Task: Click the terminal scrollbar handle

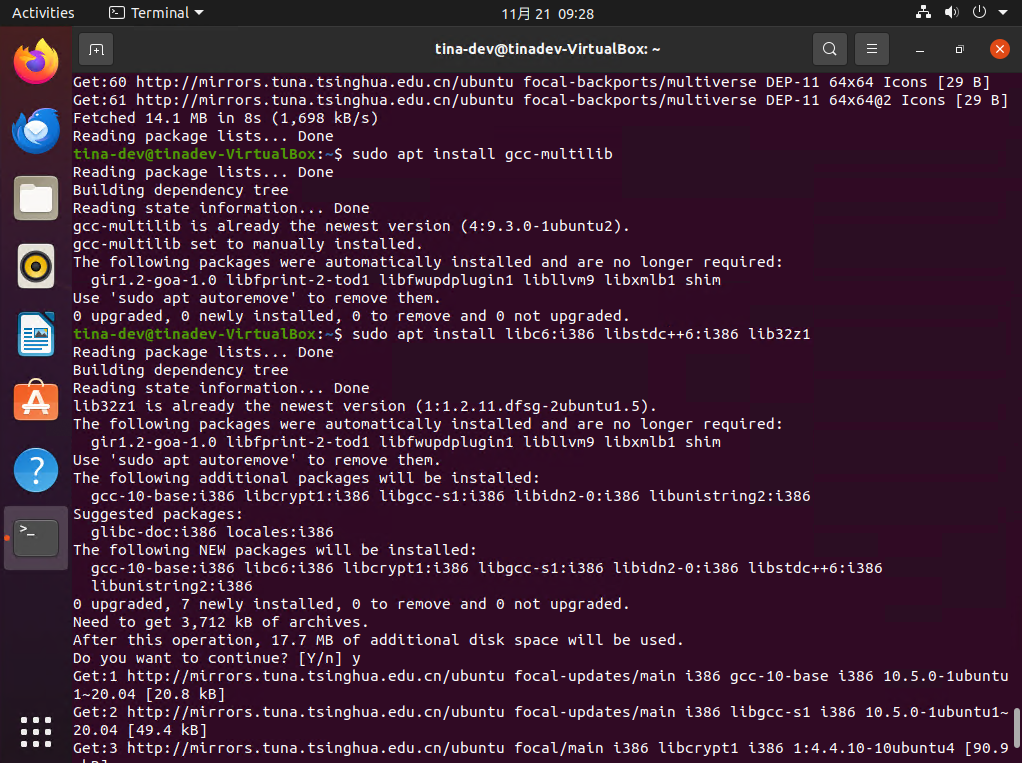Action: coord(1017,728)
